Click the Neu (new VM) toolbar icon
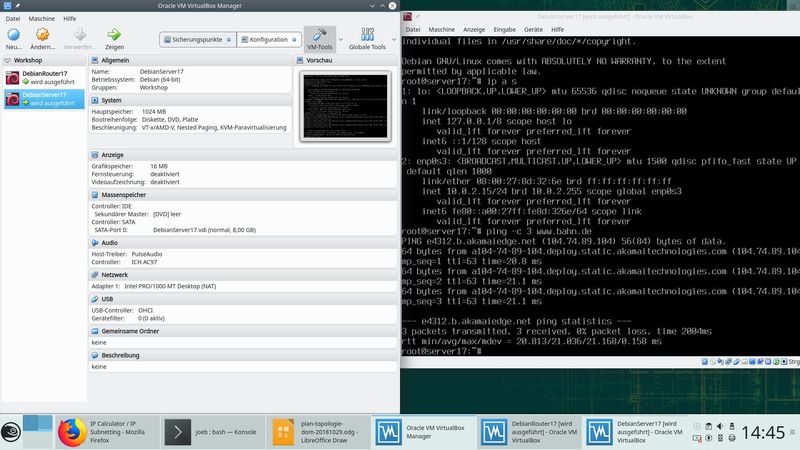This screenshot has width=800, height=450. (x=14, y=35)
